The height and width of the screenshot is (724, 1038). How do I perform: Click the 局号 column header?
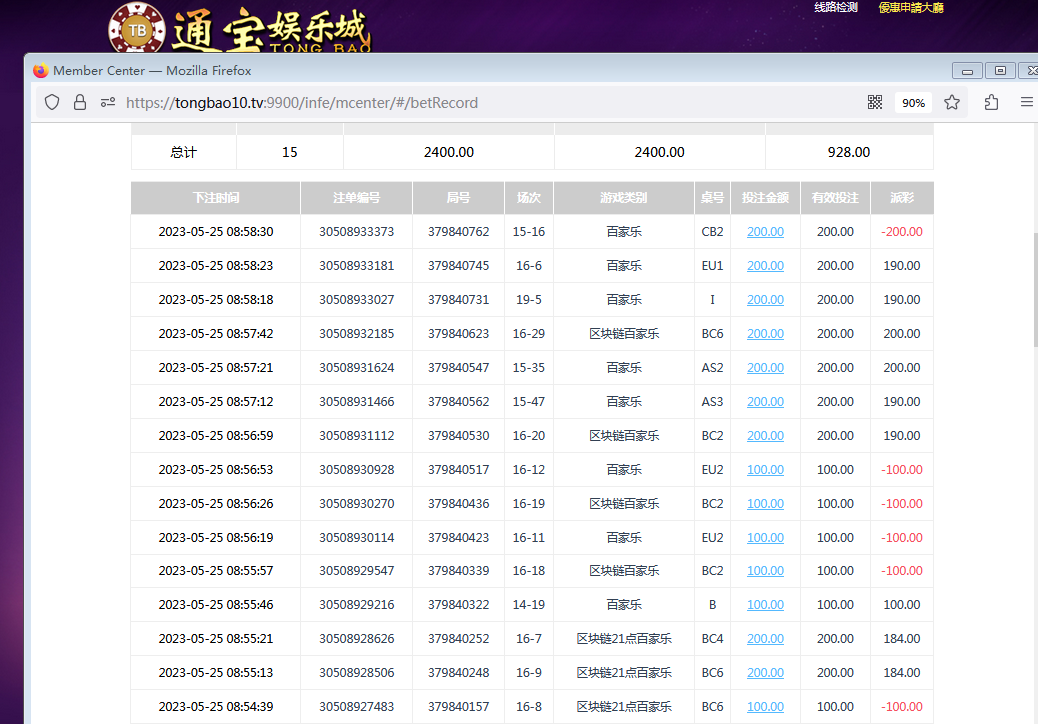(x=459, y=198)
